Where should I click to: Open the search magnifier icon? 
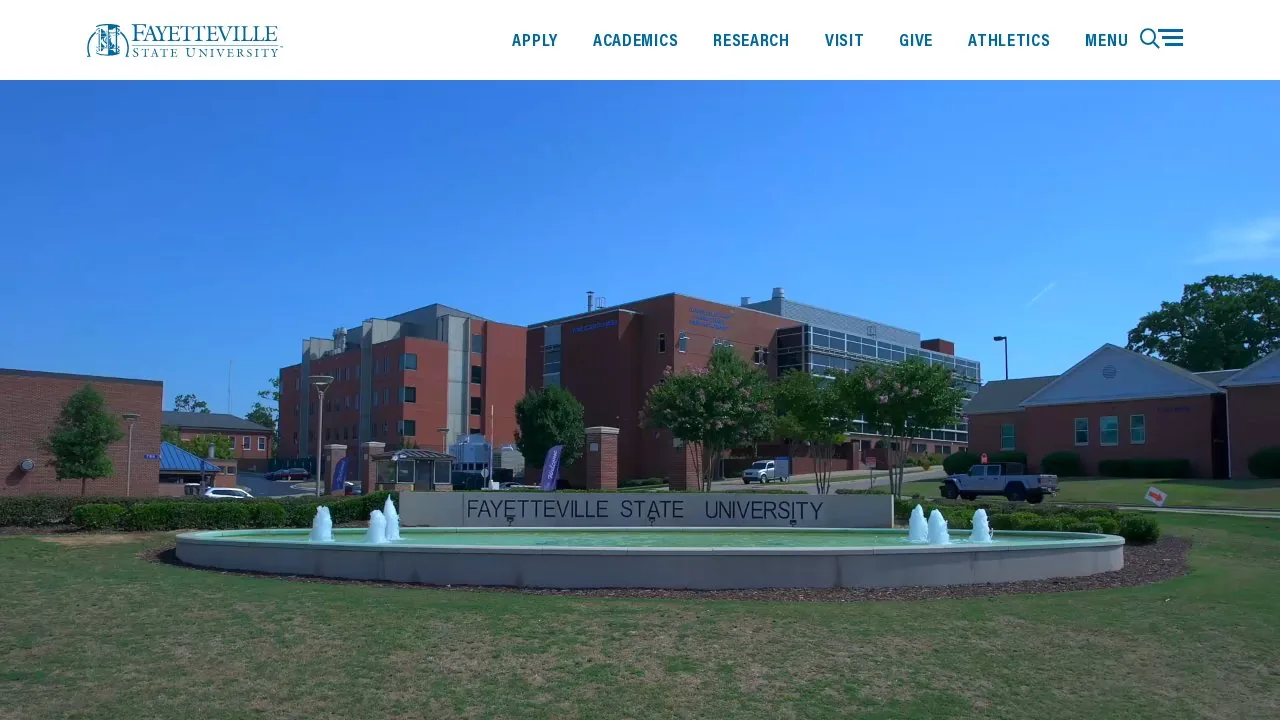[x=1149, y=39]
